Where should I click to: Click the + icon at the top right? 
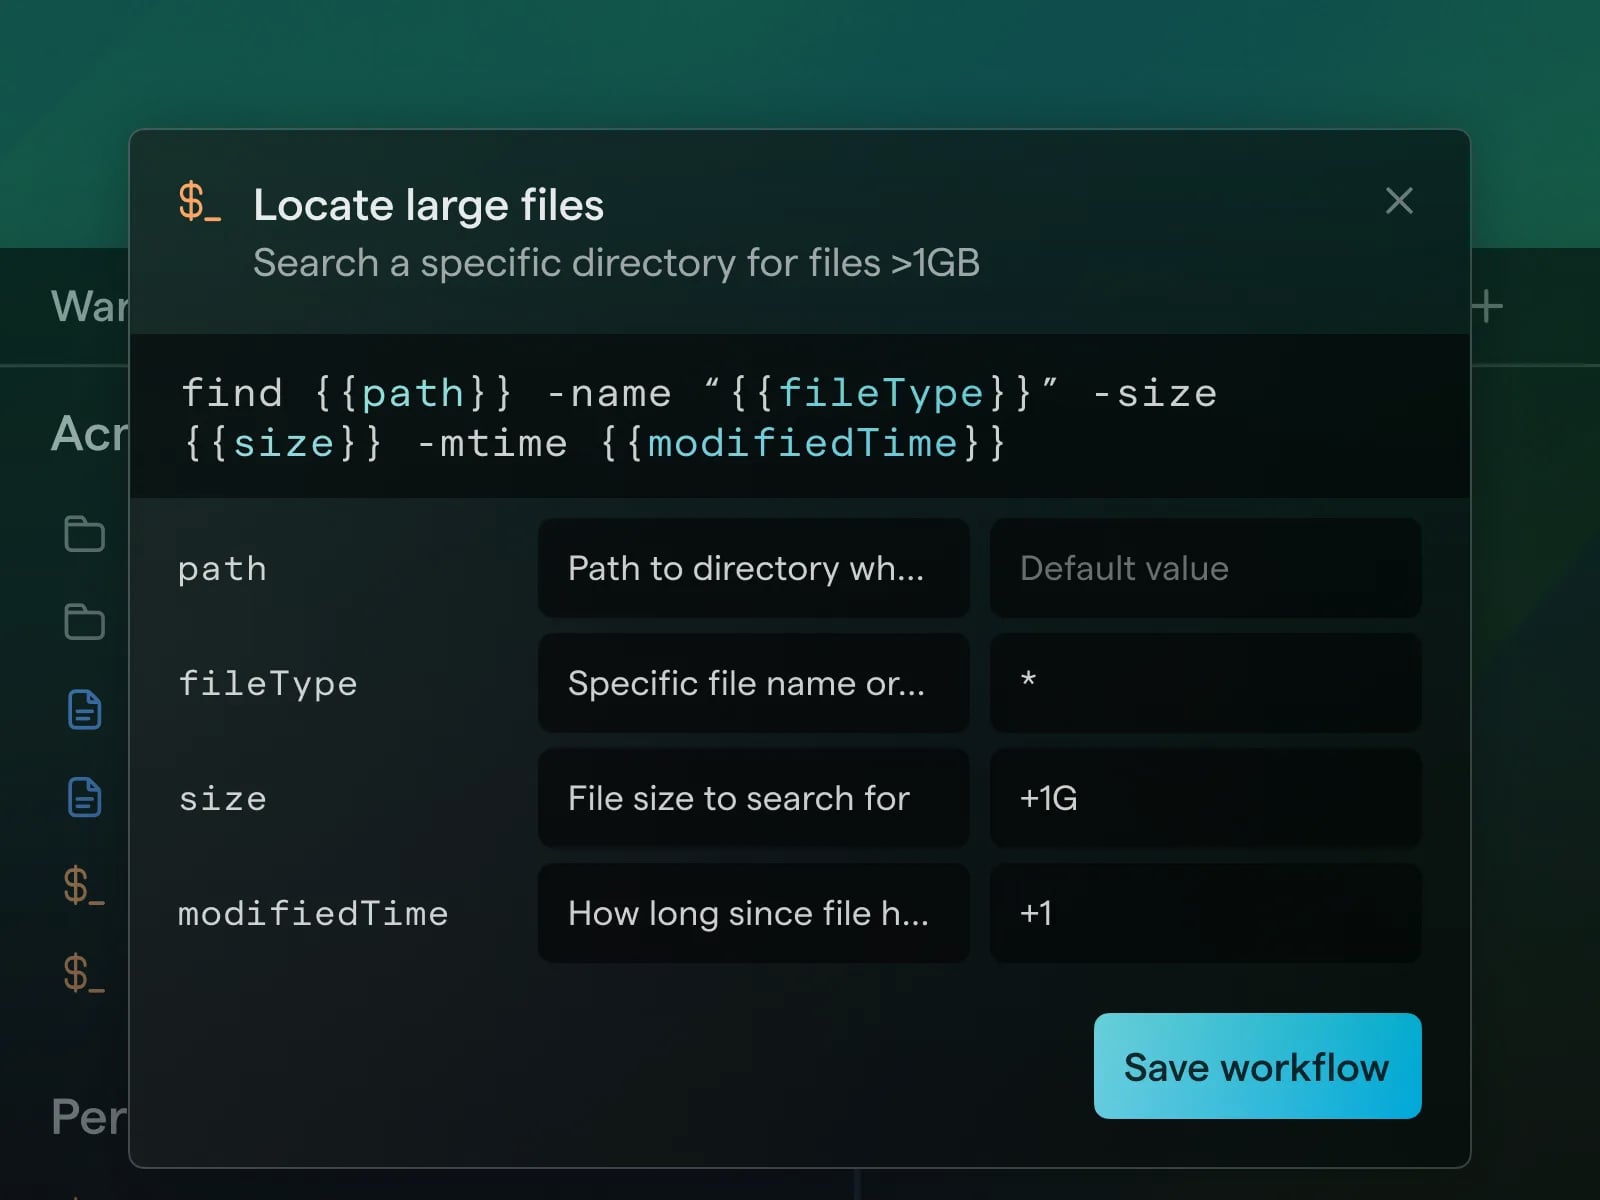coord(1488,305)
